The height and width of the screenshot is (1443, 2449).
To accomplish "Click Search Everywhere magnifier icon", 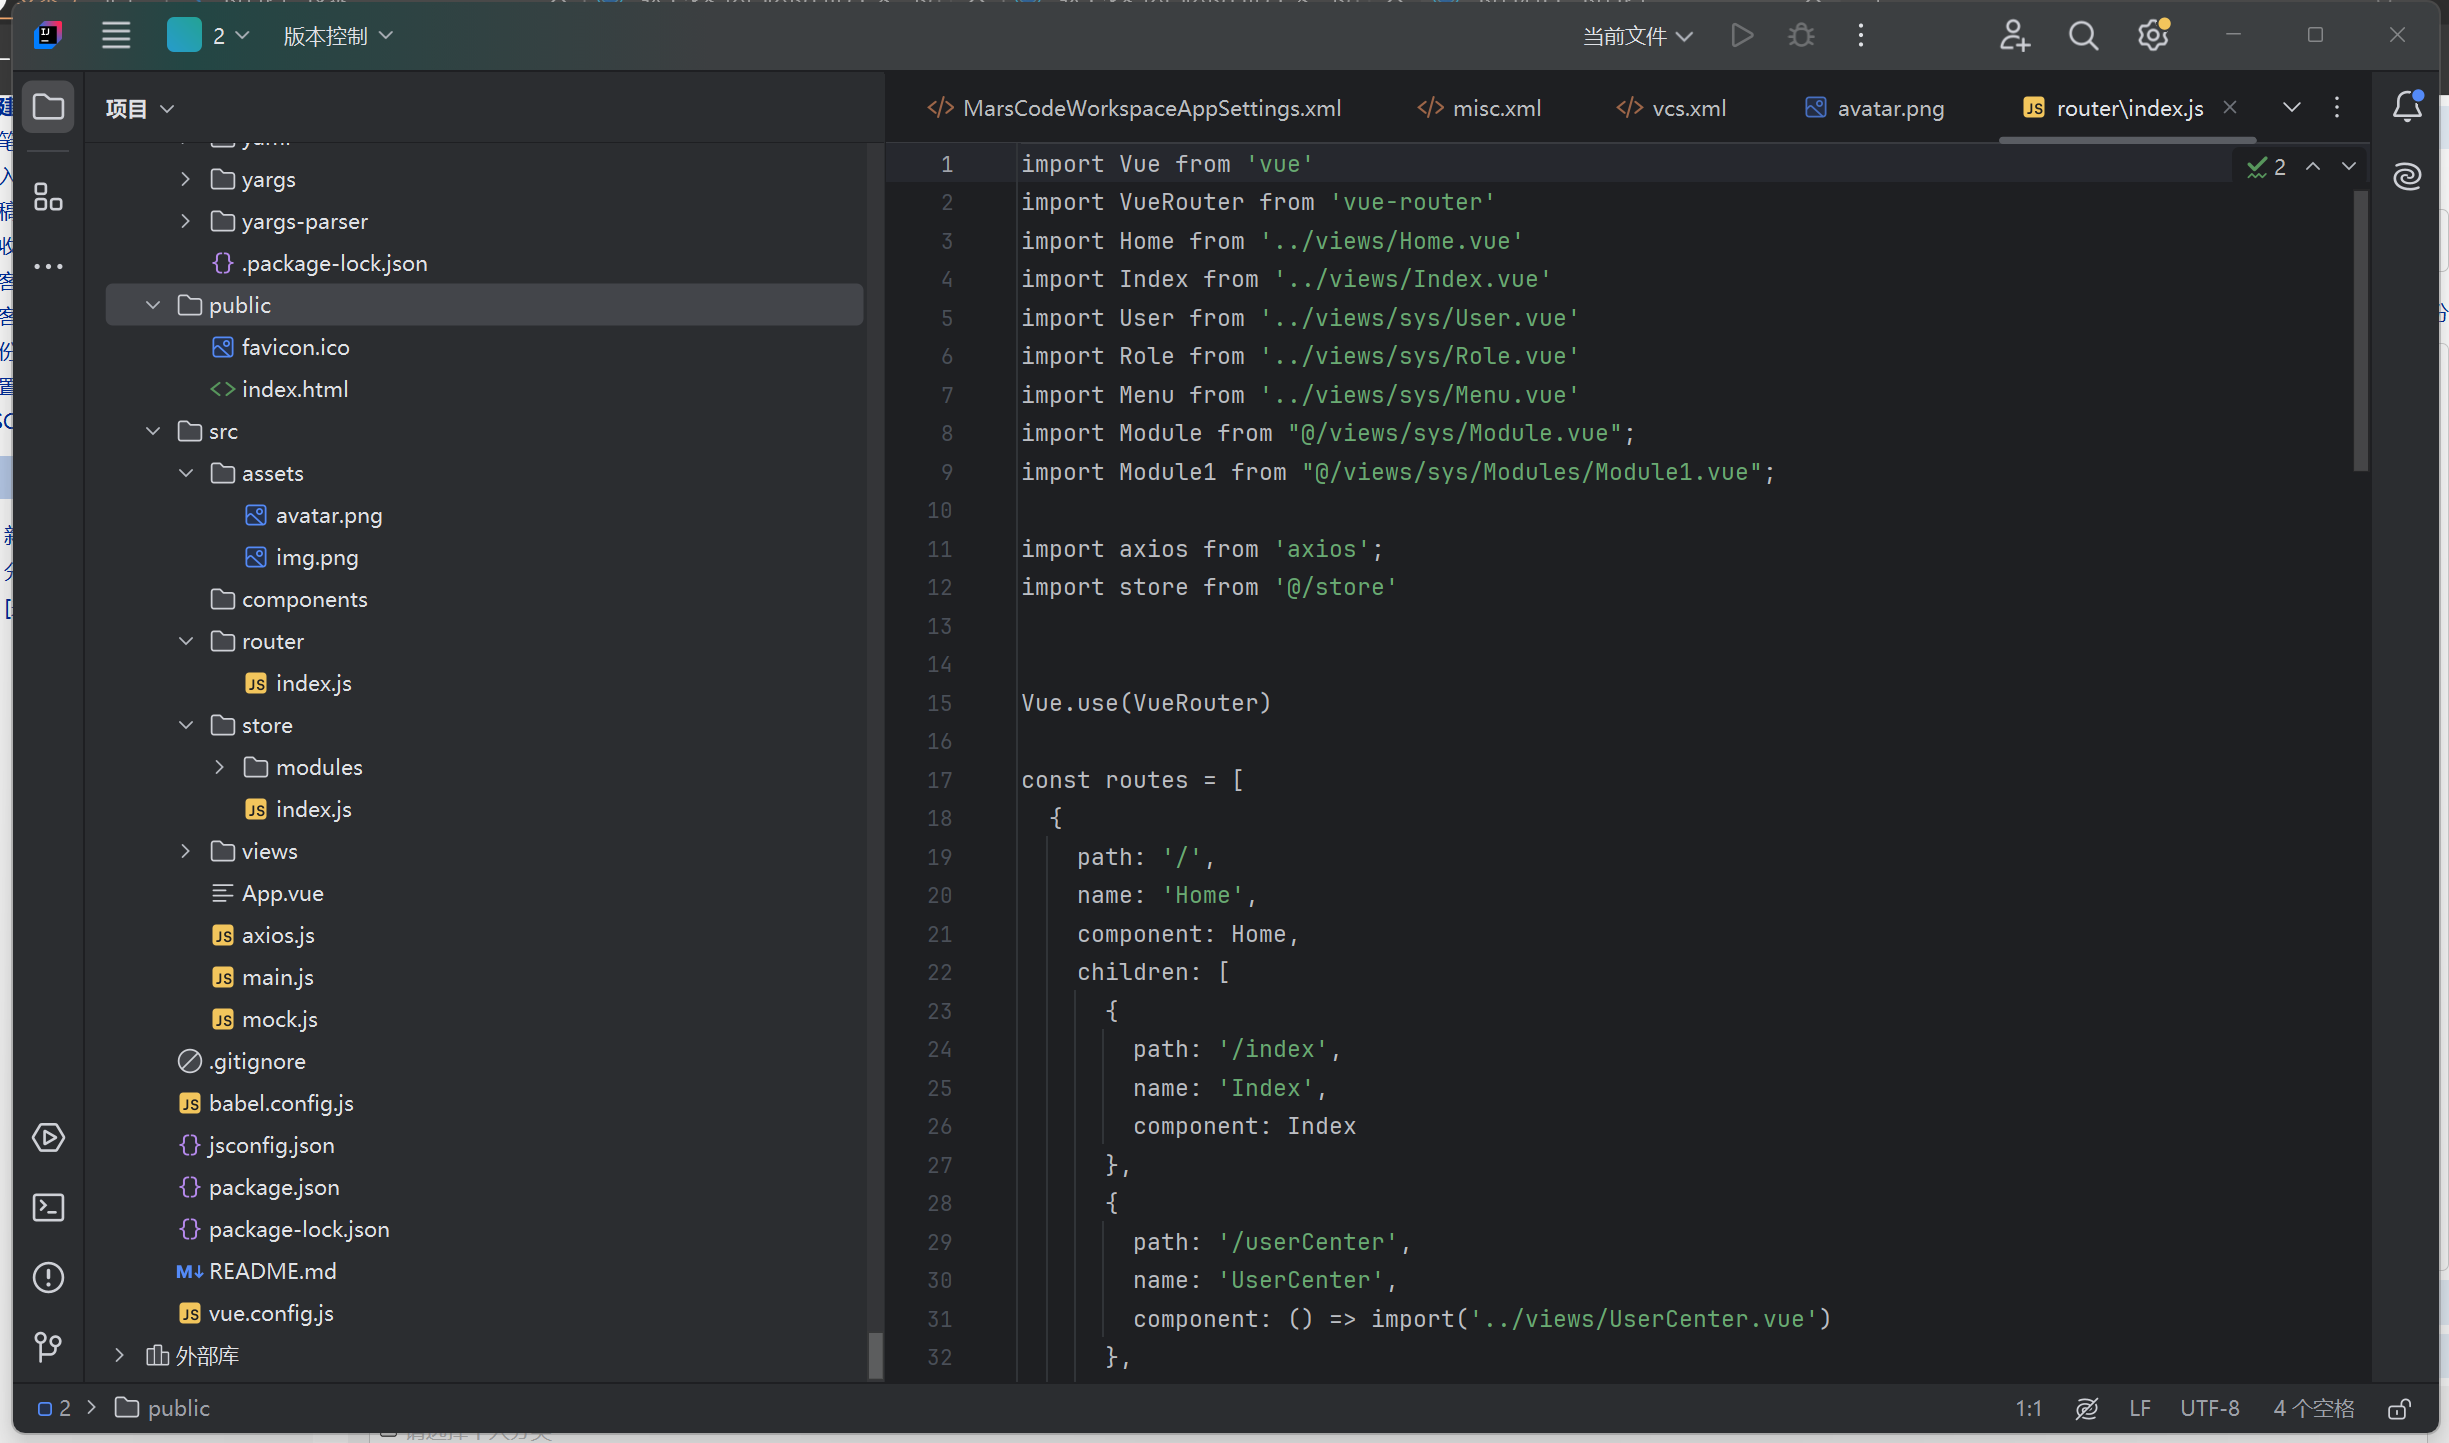I will tap(2083, 37).
